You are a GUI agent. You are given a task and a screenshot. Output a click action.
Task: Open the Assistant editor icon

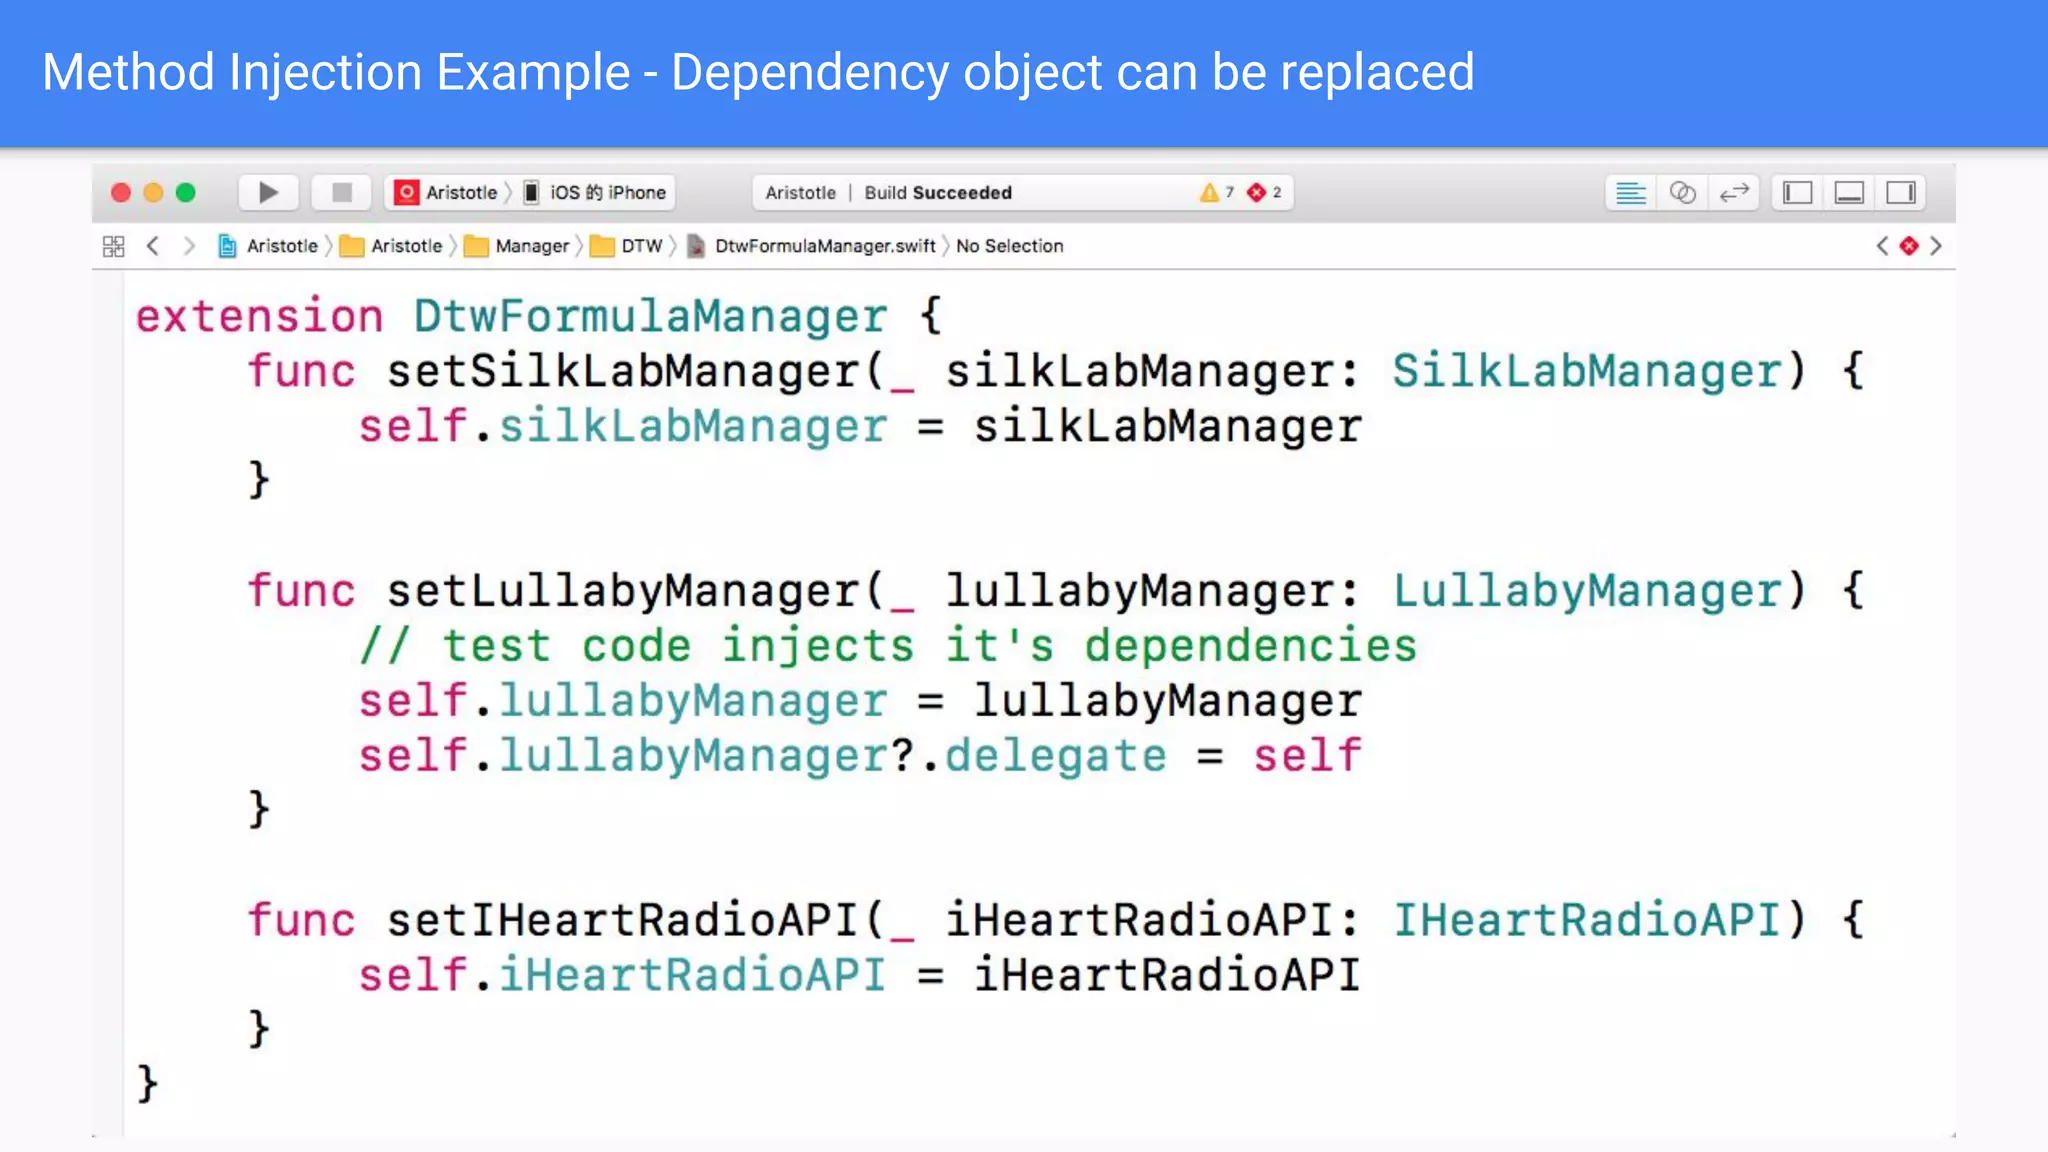(x=1682, y=192)
